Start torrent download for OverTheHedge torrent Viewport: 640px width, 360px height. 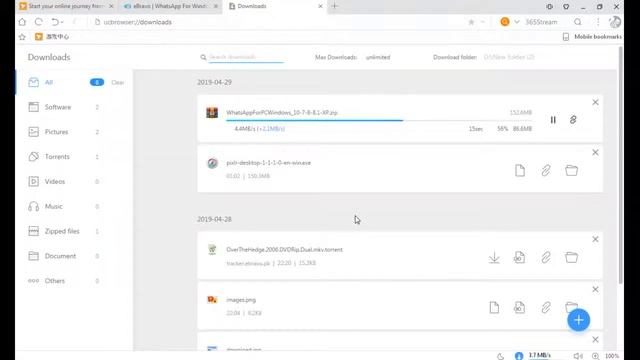494,258
